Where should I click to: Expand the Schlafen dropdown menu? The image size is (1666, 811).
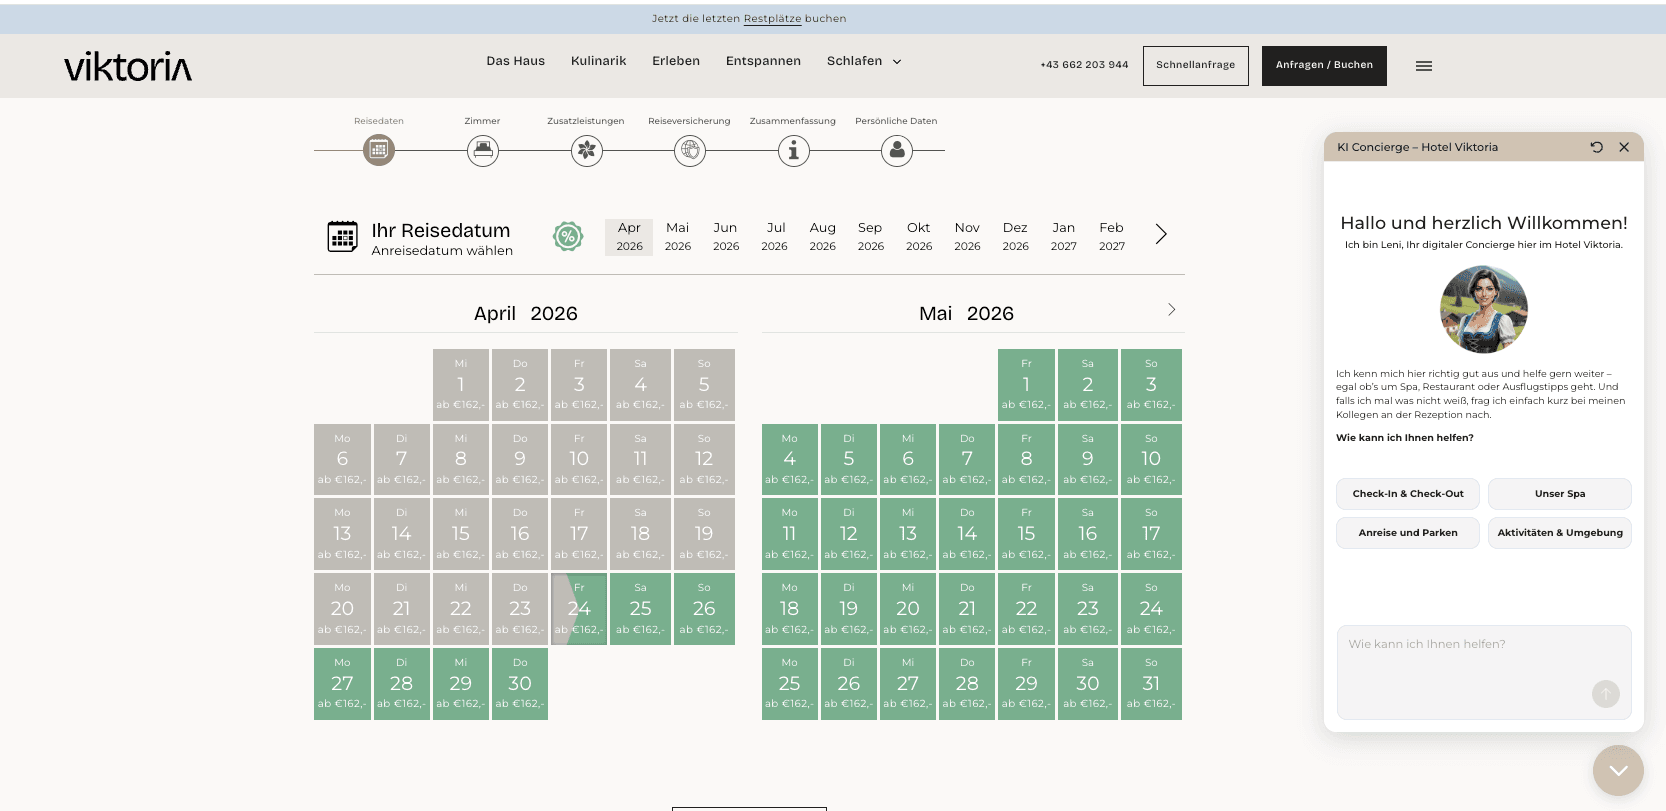[x=864, y=61]
